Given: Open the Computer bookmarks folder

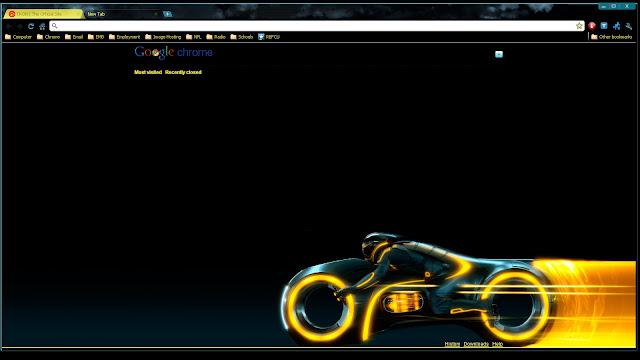Looking at the screenshot, I should (x=18, y=37).
